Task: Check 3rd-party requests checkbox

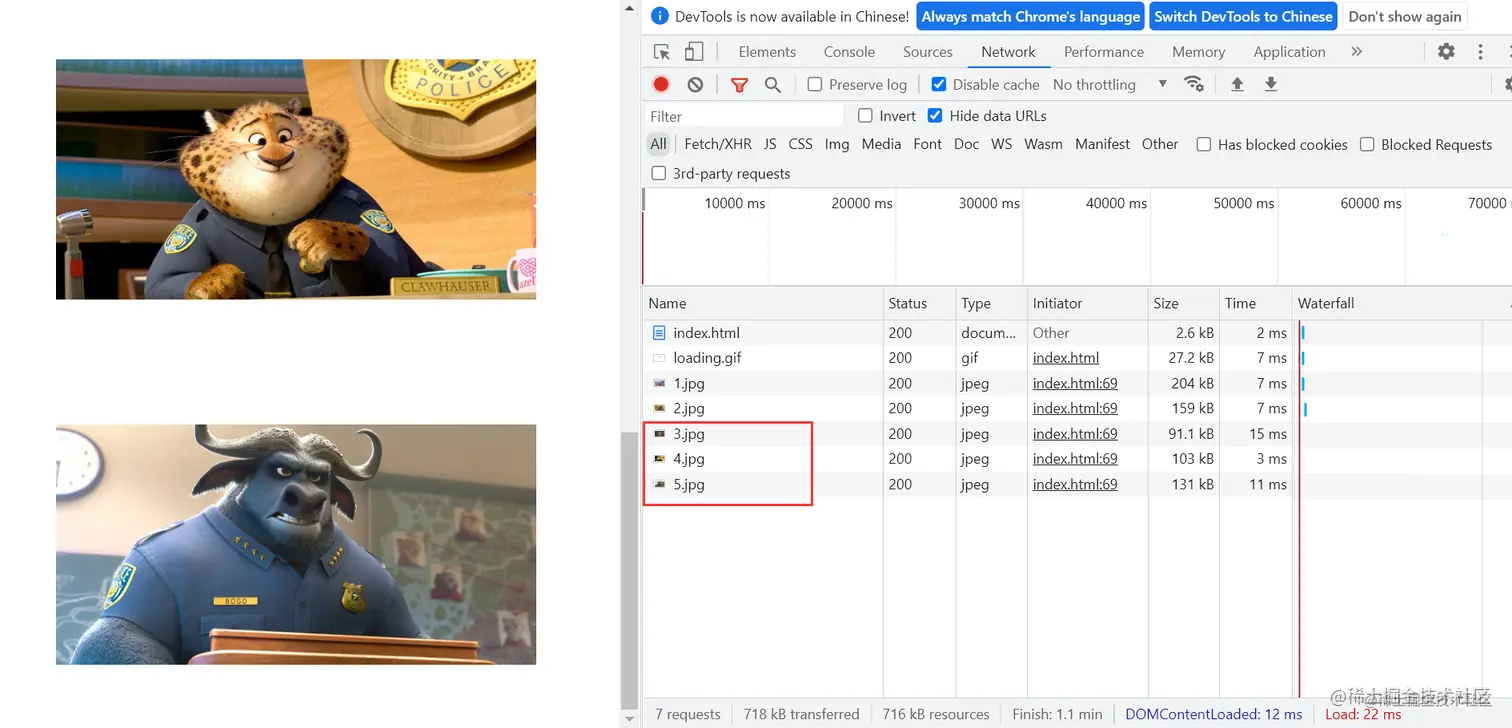Action: click(x=658, y=174)
